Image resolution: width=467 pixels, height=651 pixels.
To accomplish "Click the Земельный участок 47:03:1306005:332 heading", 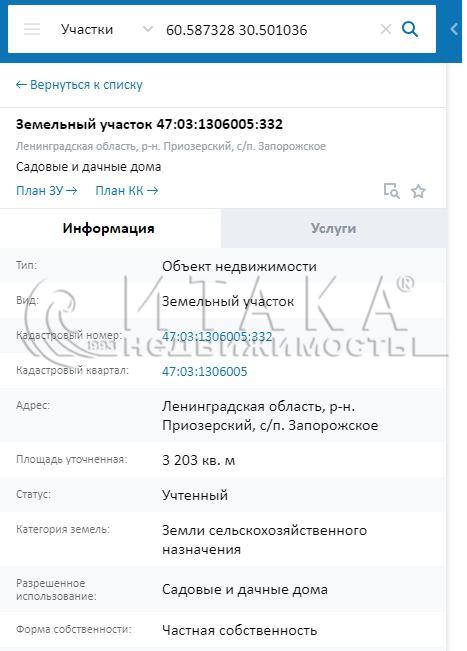I will 149,124.
